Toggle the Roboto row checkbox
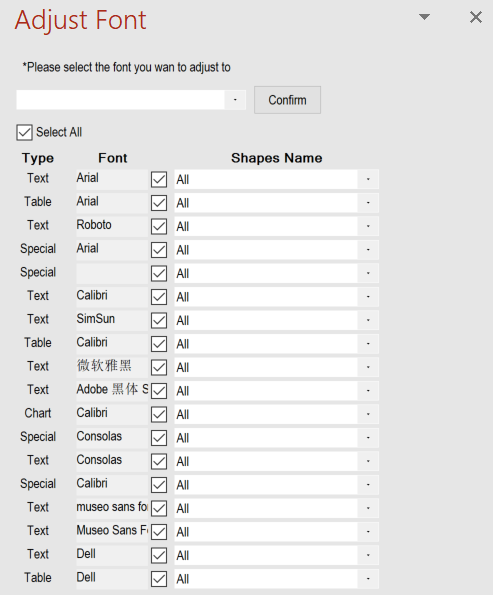This screenshot has width=493, height=595. coord(159,227)
